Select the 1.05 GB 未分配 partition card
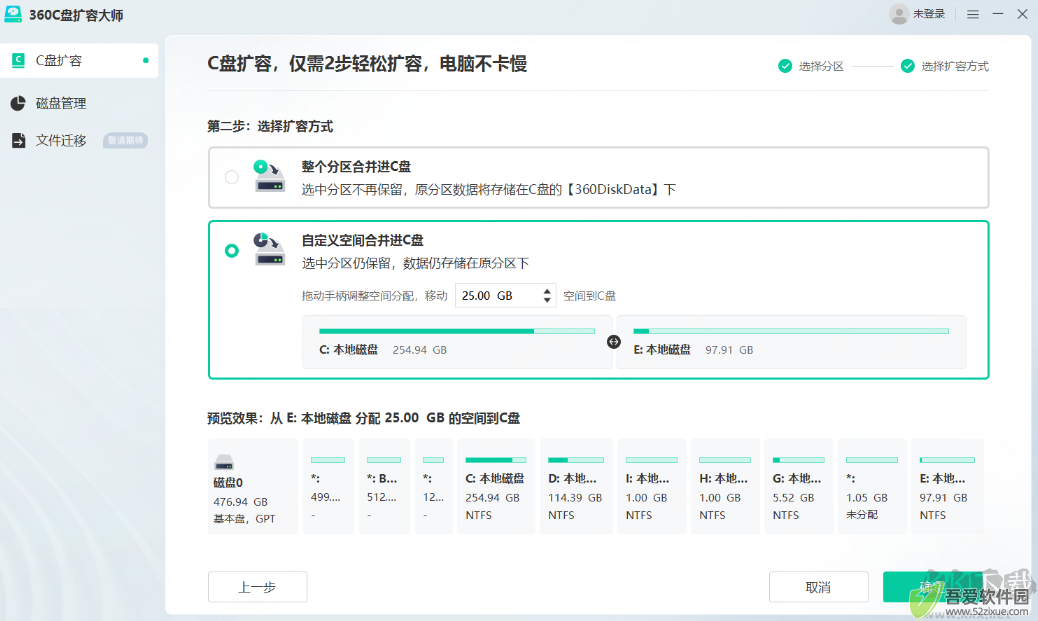The height and width of the screenshot is (621, 1038). pyautogui.click(x=872, y=486)
